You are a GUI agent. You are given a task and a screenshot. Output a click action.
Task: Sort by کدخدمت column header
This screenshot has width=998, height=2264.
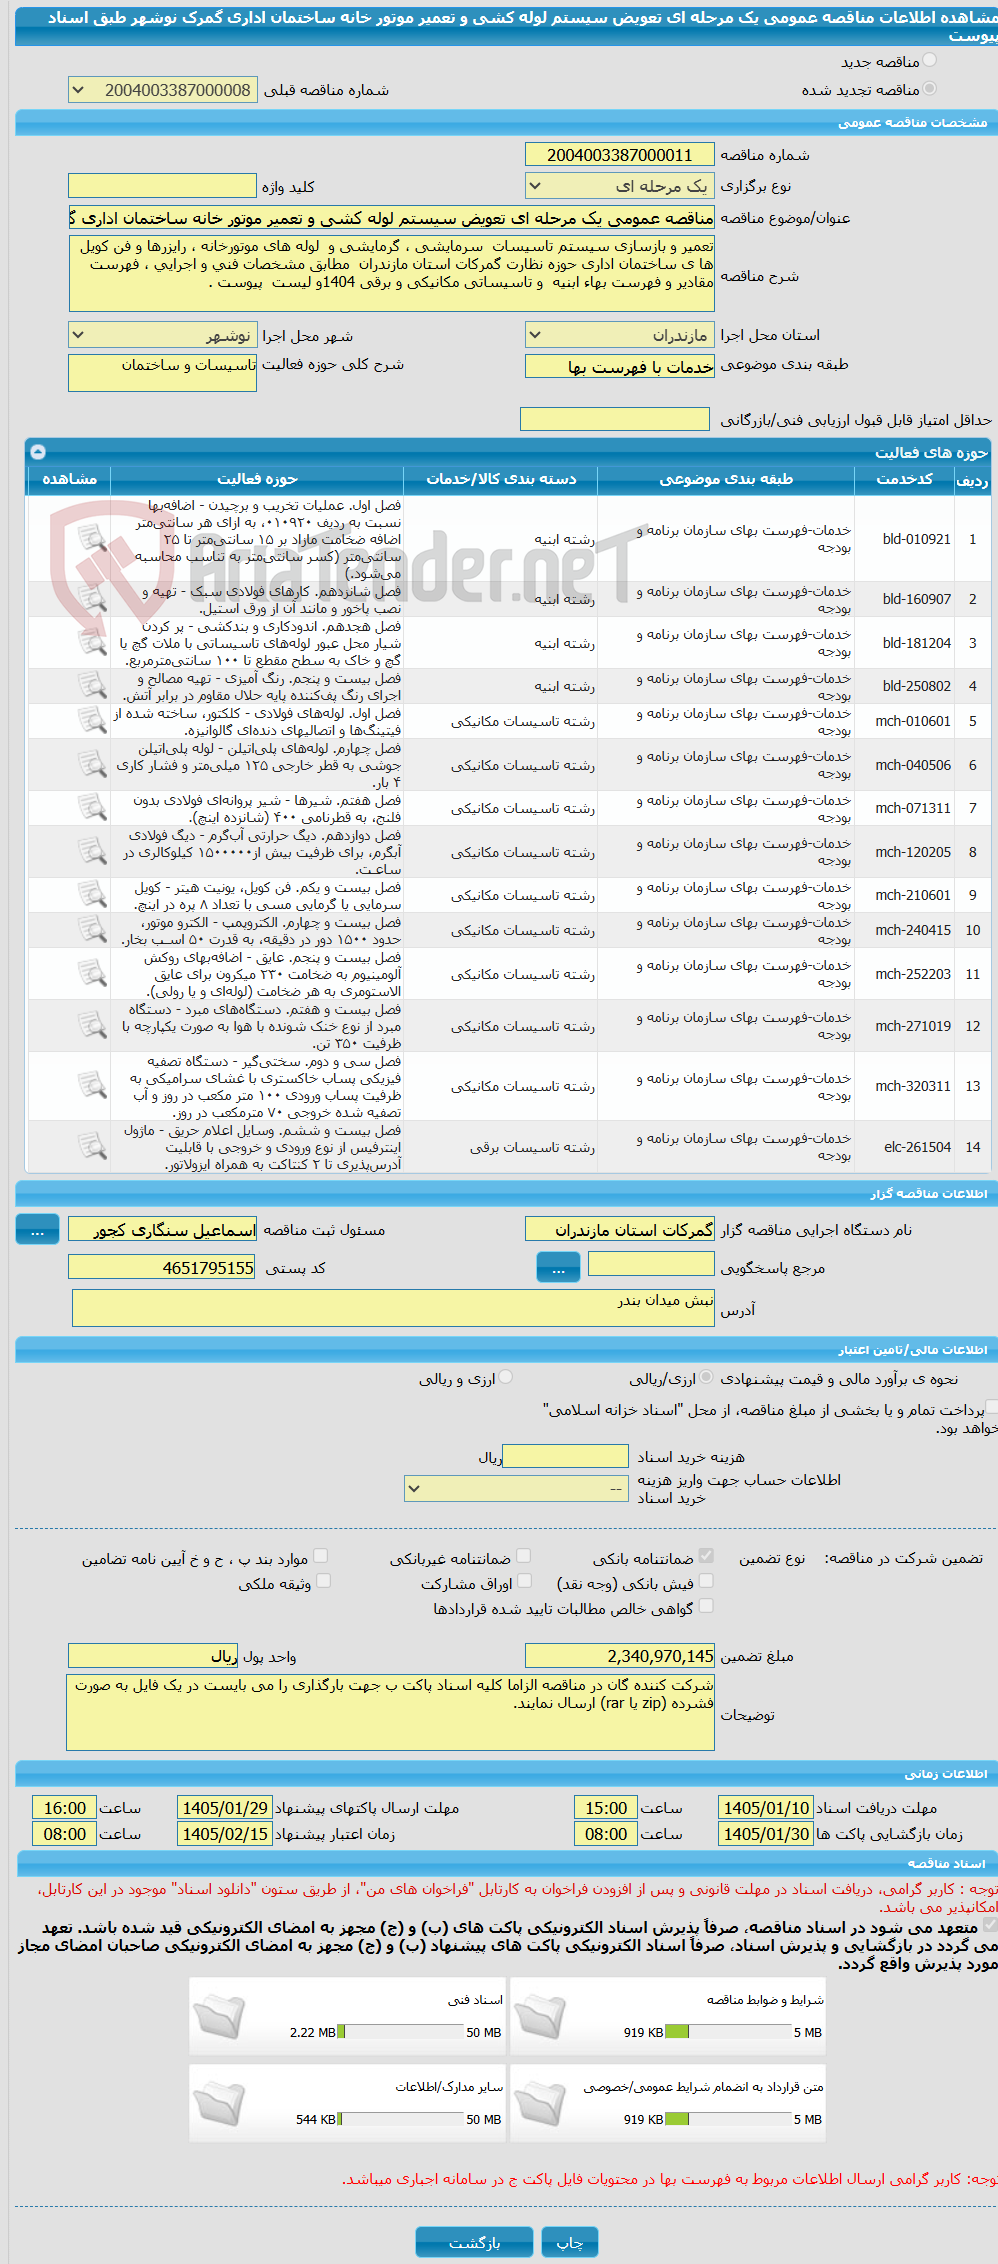click(x=904, y=480)
